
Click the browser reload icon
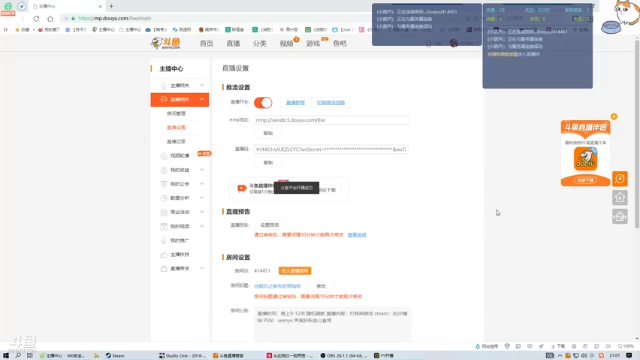click(x=36, y=18)
